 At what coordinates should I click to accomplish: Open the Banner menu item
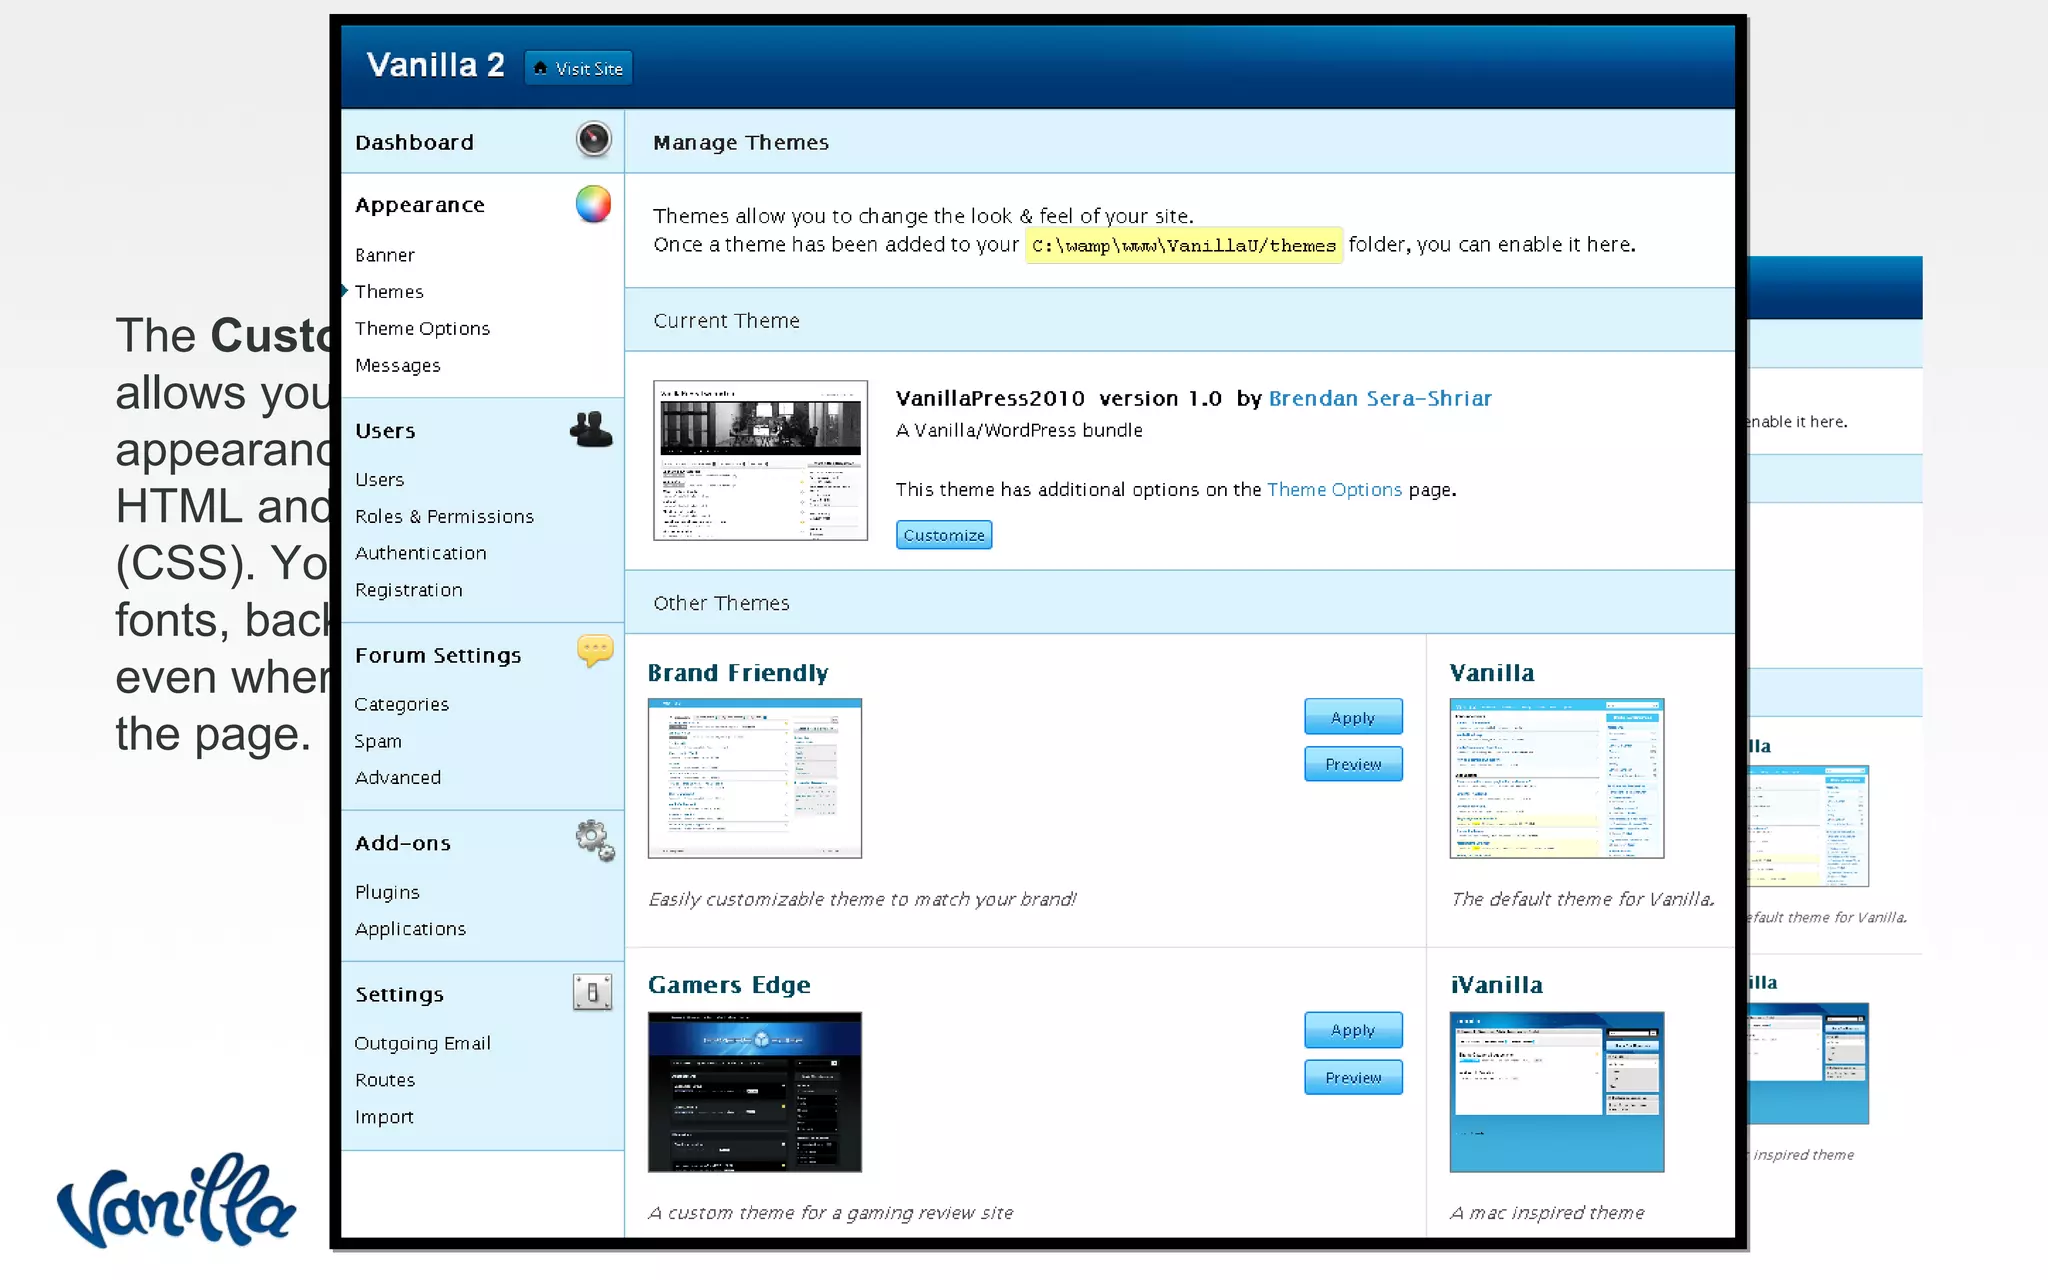click(384, 255)
